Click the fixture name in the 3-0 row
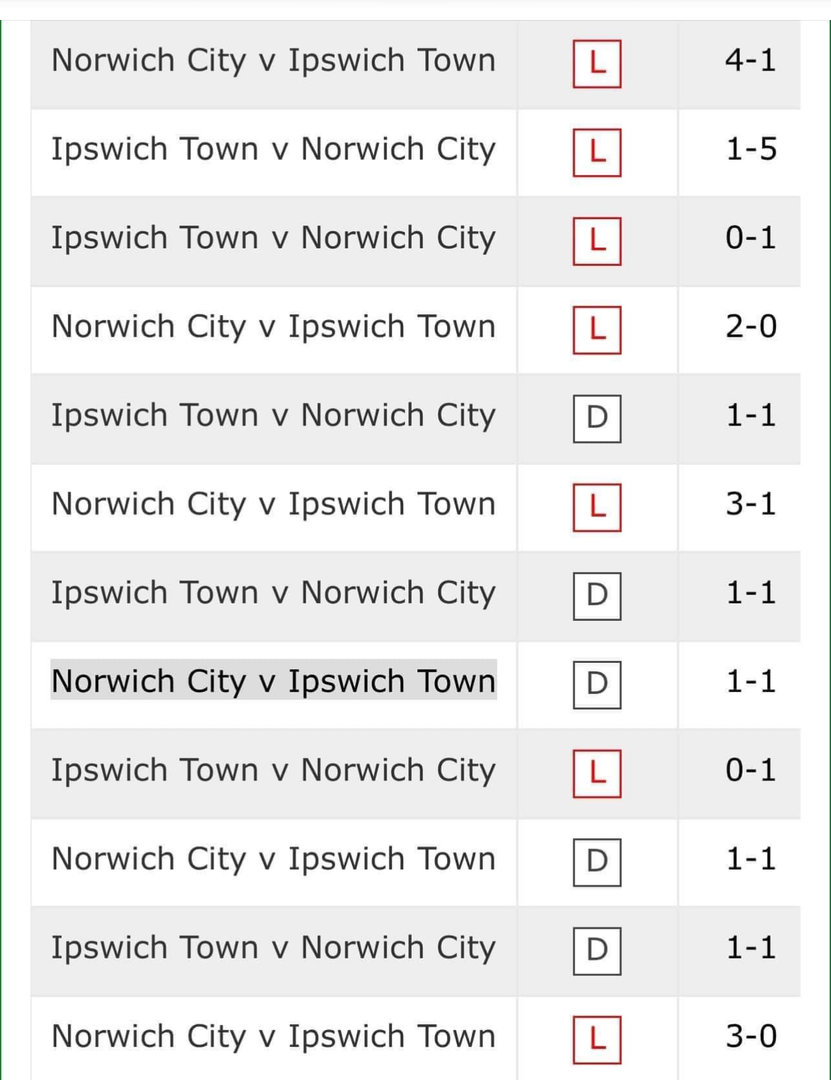 click(x=273, y=1036)
